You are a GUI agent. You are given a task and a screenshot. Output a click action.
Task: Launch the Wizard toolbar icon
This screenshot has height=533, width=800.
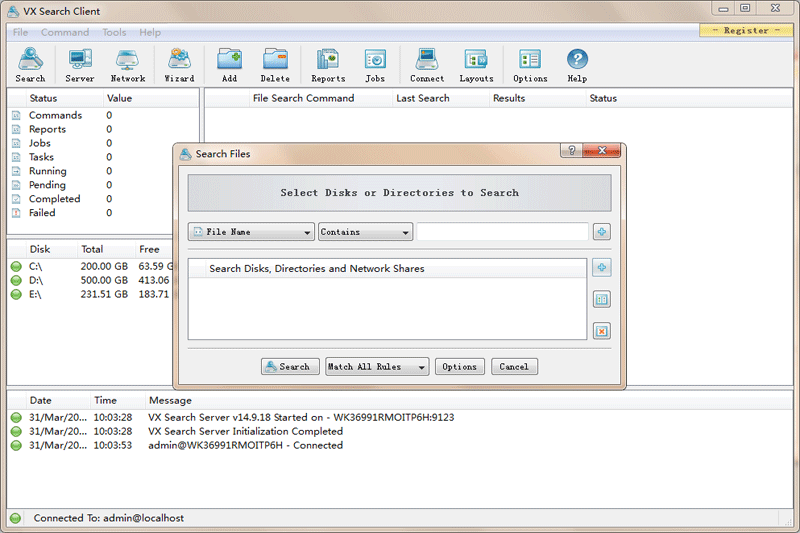(179, 65)
